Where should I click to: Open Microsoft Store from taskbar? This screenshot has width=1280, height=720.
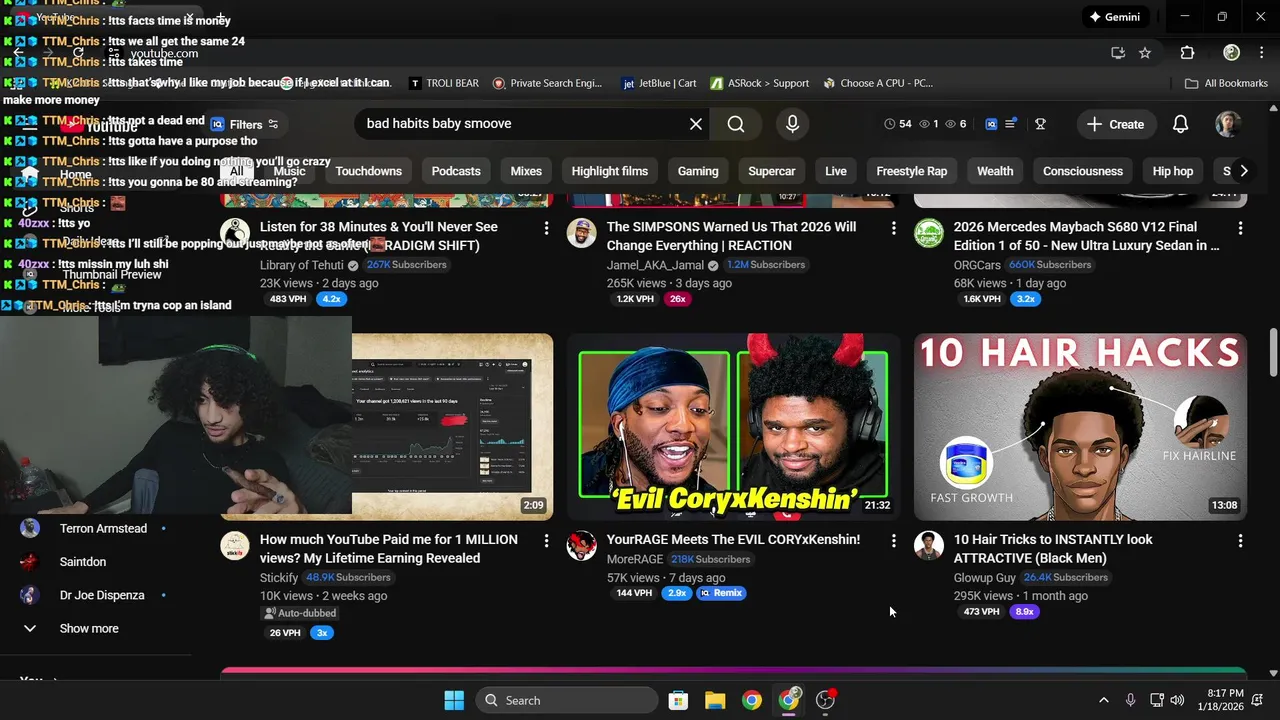(x=678, y=700)
